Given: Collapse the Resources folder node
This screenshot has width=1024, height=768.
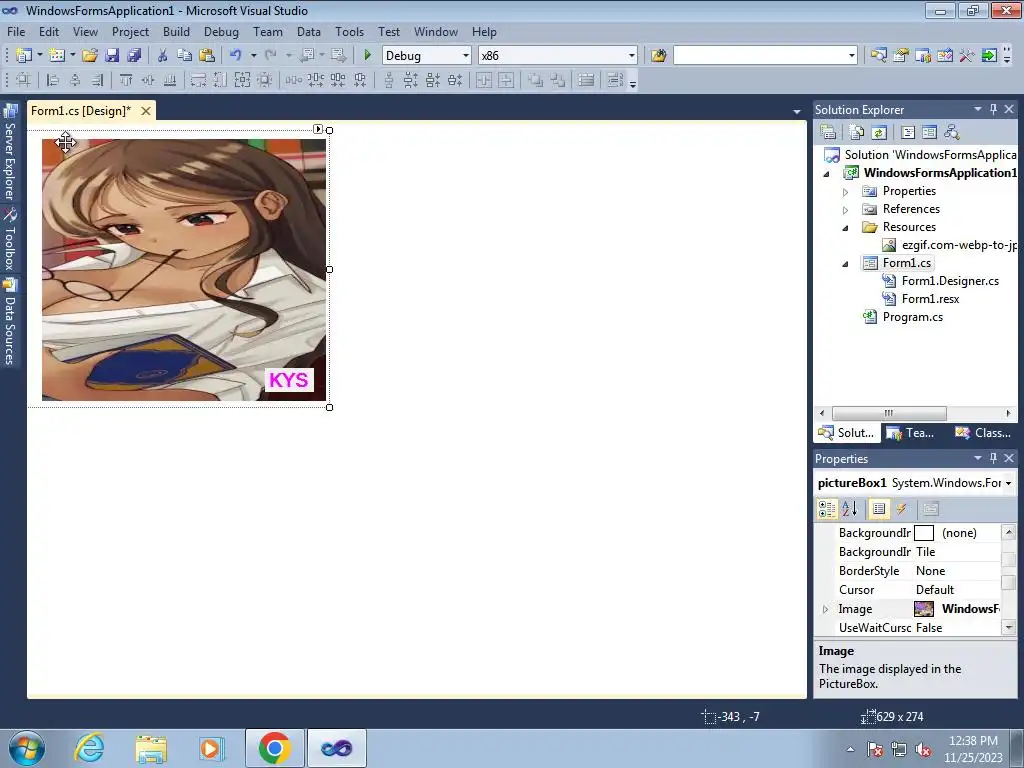Looking at the screenshot, I should [846, 228].
